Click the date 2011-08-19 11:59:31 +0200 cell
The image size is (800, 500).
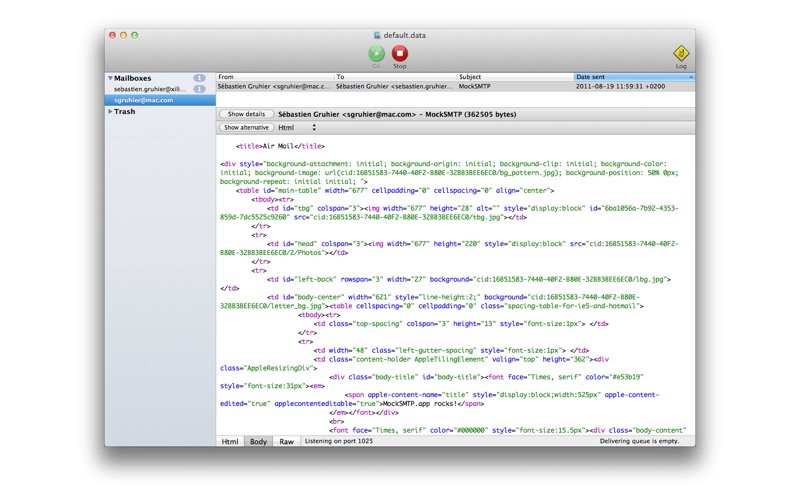click(x=620, y=87)
